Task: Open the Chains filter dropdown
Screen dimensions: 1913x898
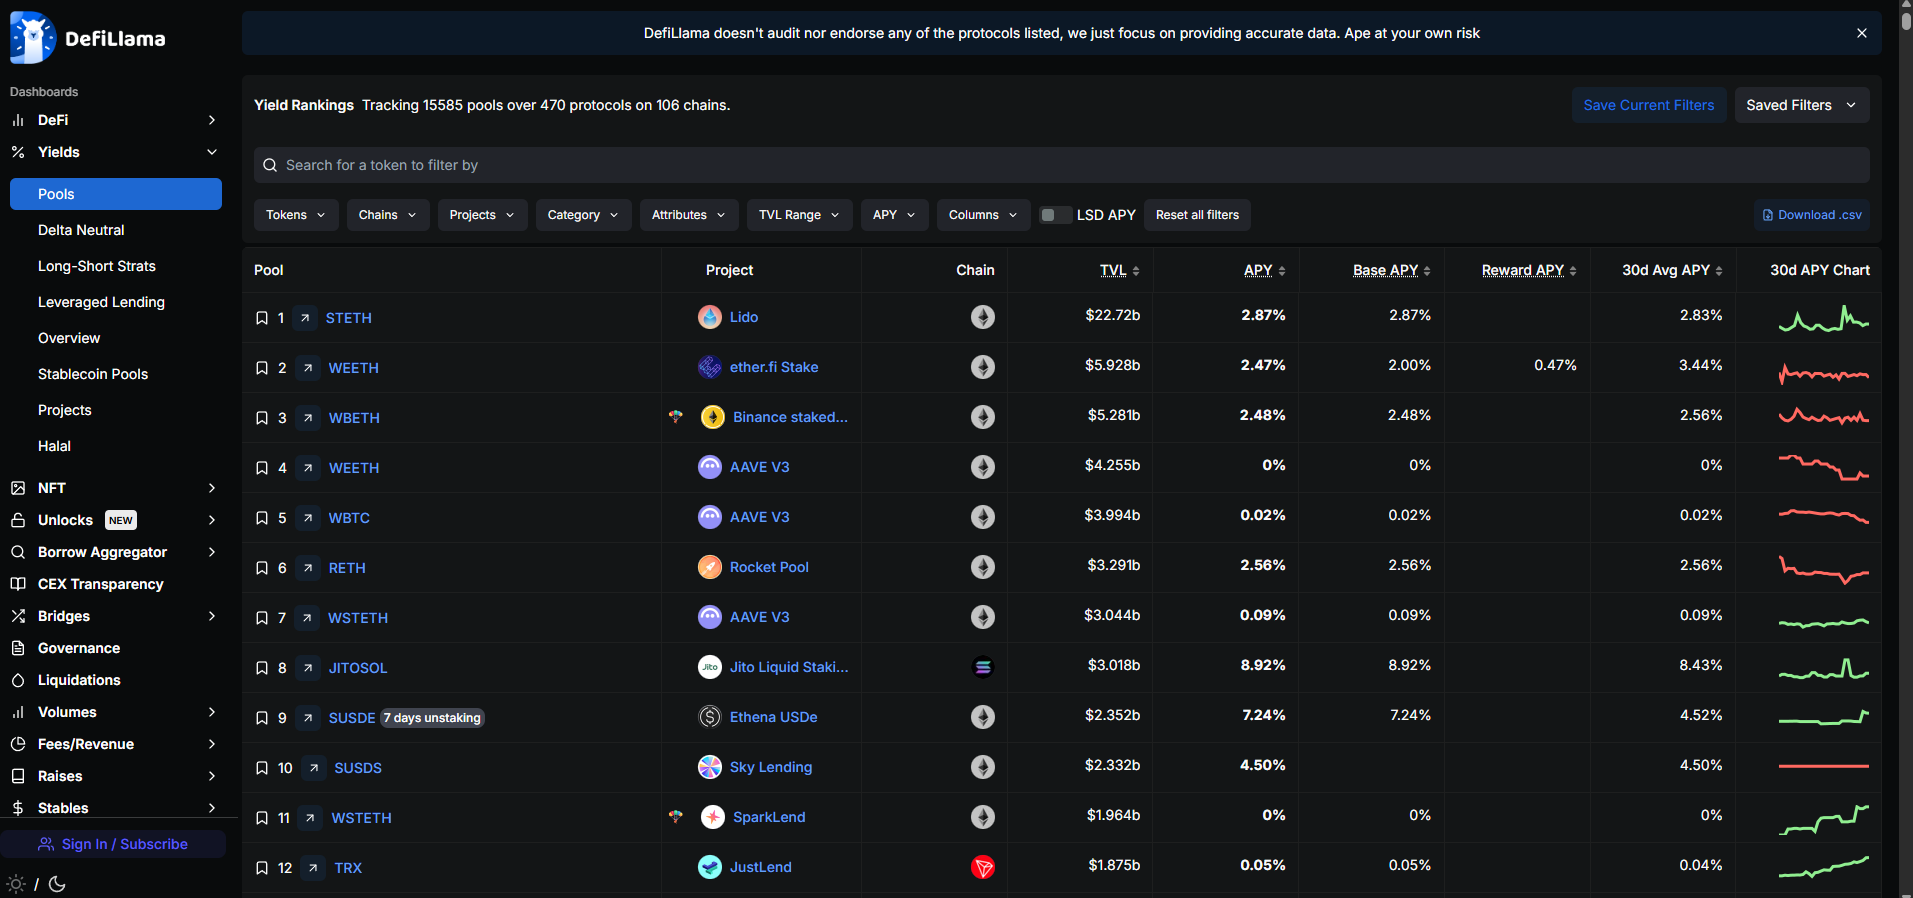Action: pyautogui.click(x=388, y=215)
